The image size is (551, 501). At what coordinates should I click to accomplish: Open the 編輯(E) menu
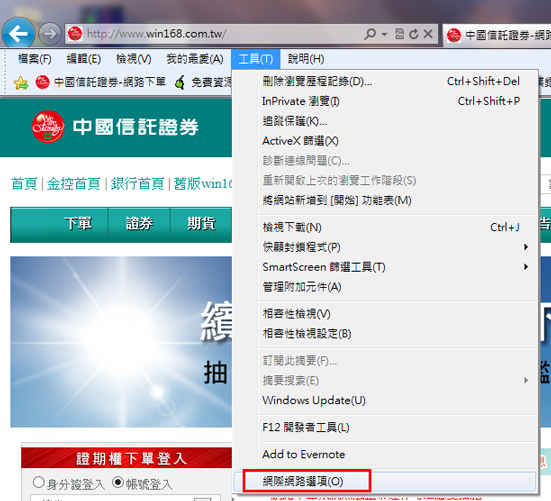tap(84, 59)
